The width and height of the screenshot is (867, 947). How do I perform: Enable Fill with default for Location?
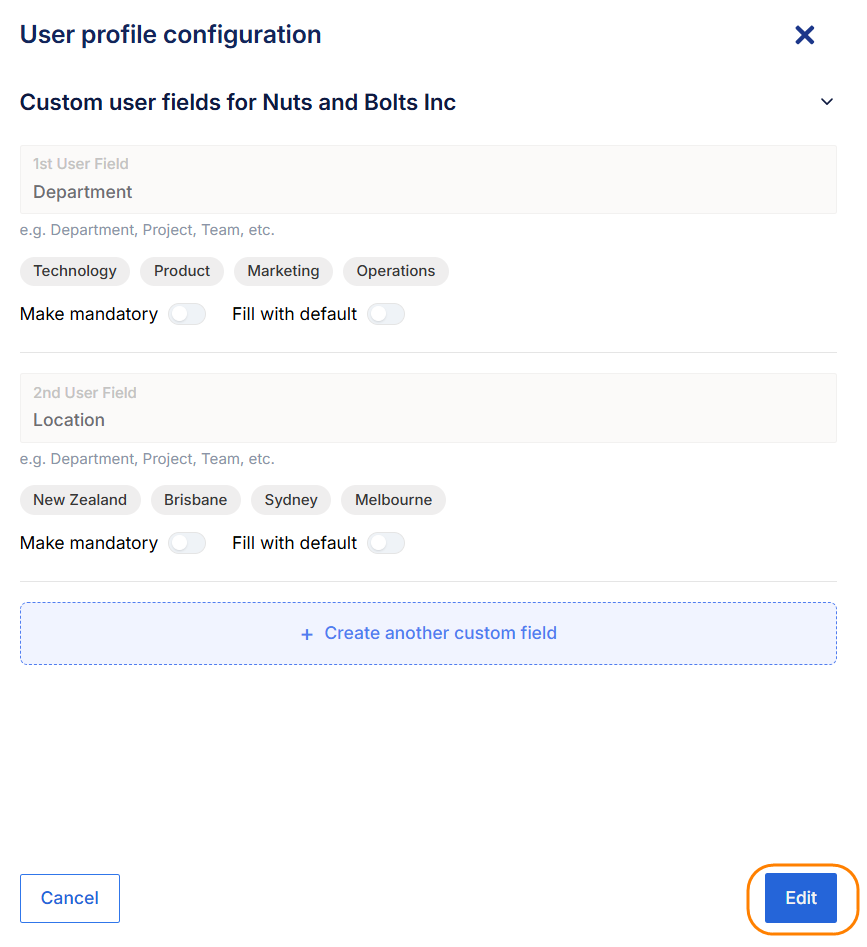(386, 543)
